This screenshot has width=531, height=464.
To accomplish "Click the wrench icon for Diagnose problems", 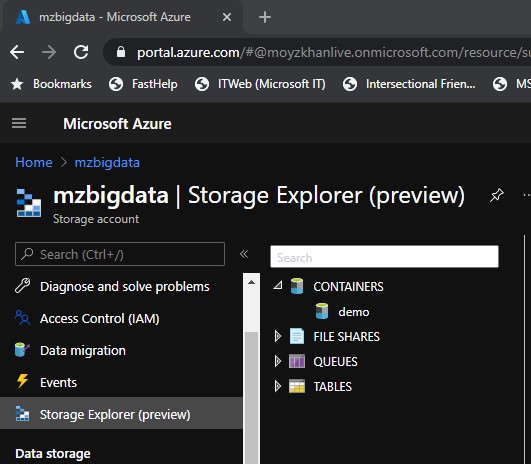I will pos(23,286).
